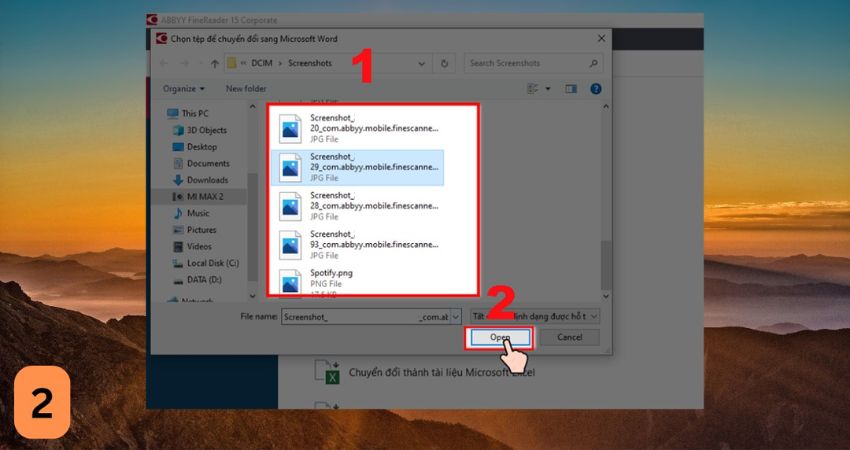Click the Cancel button
Viewport: 850px width, 450px height.
[569, 338]
